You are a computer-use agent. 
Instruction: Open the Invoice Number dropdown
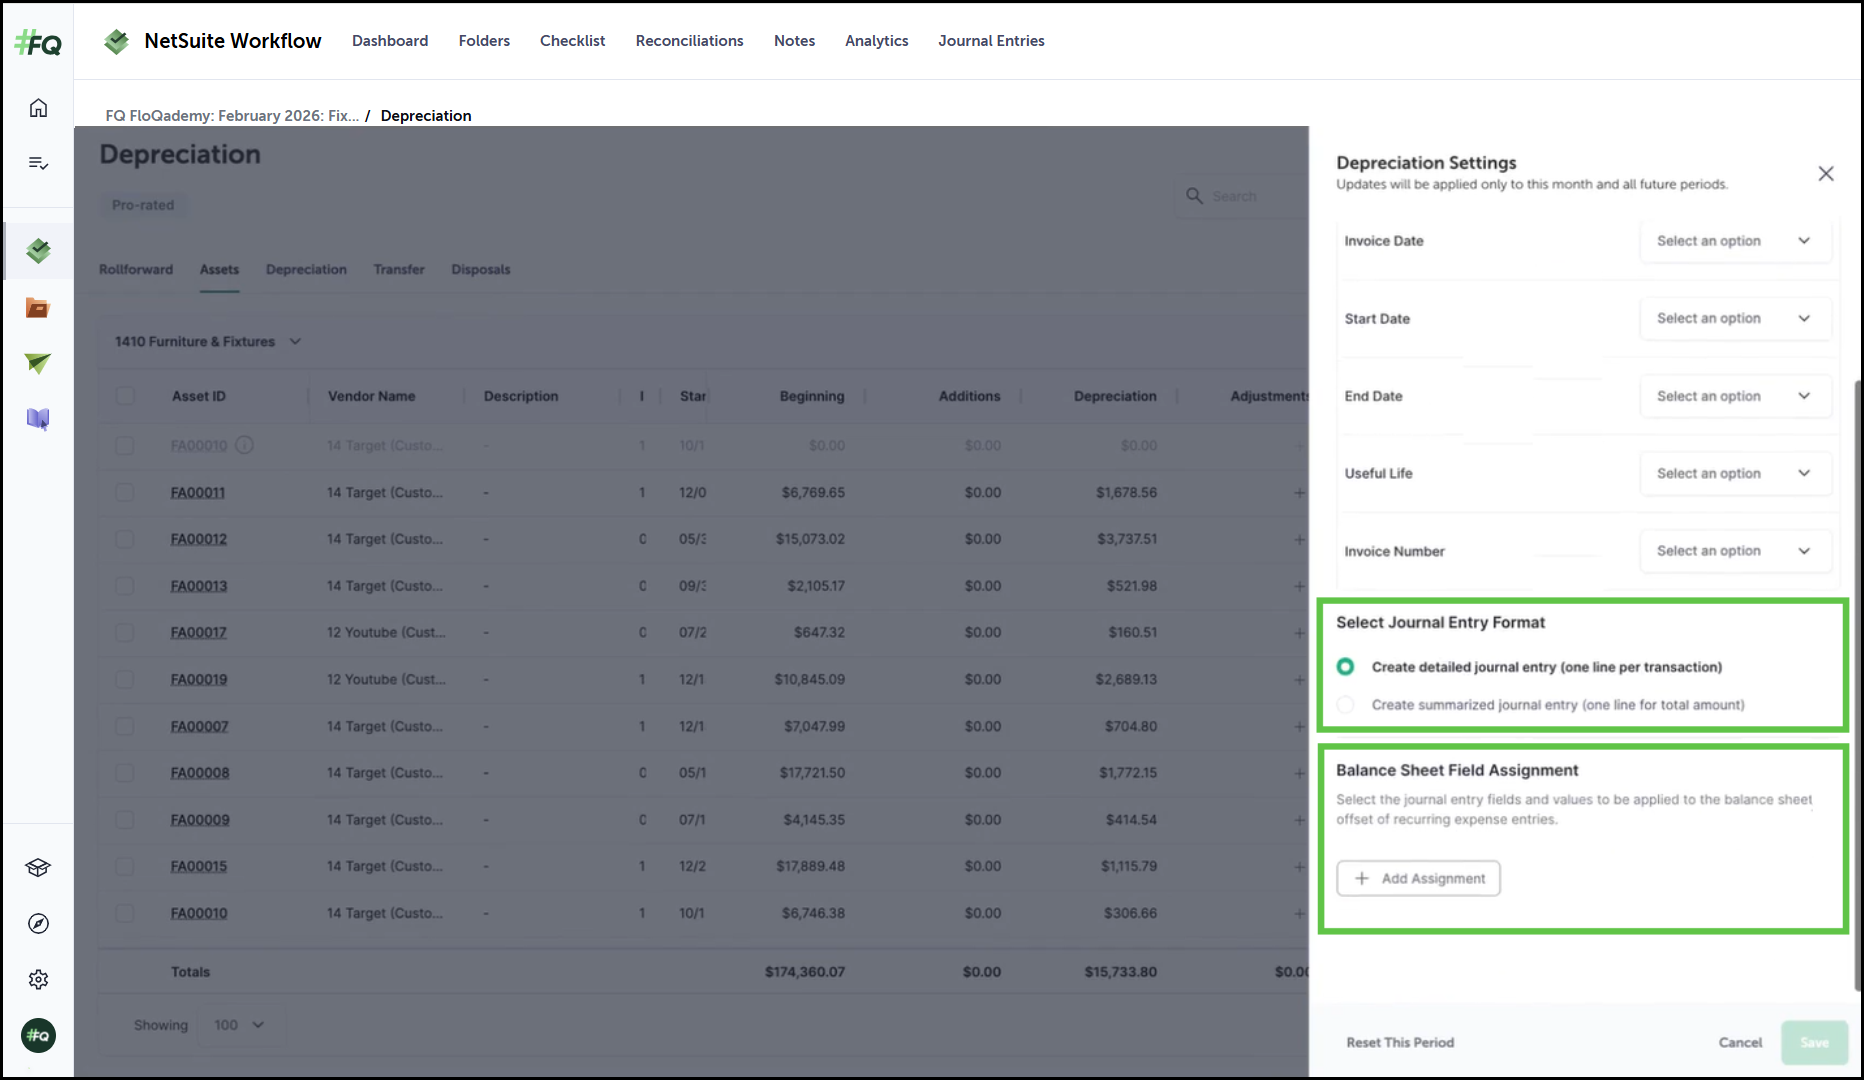pos(1735,551)
